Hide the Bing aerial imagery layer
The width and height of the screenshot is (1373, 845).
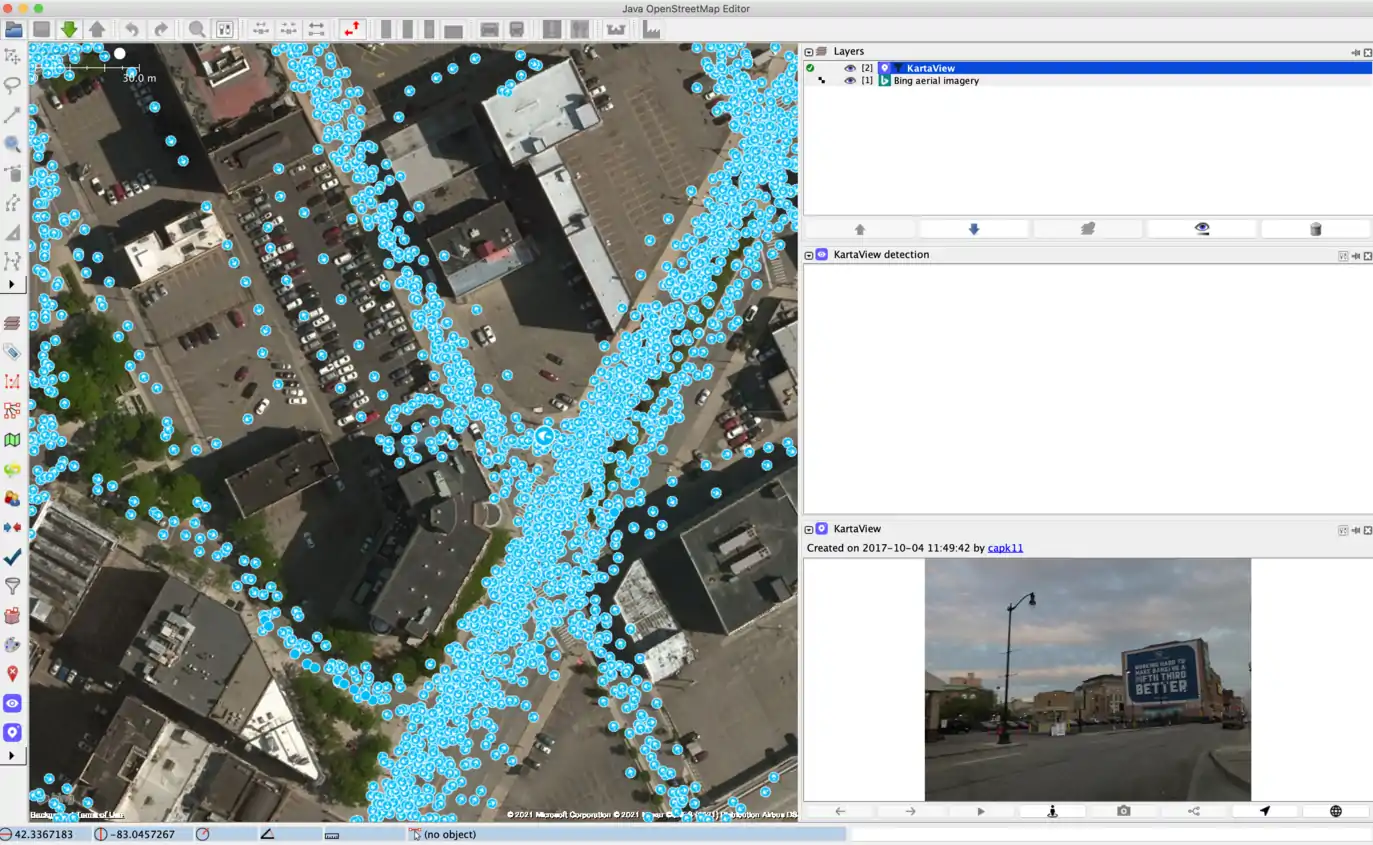click(850, 81)
